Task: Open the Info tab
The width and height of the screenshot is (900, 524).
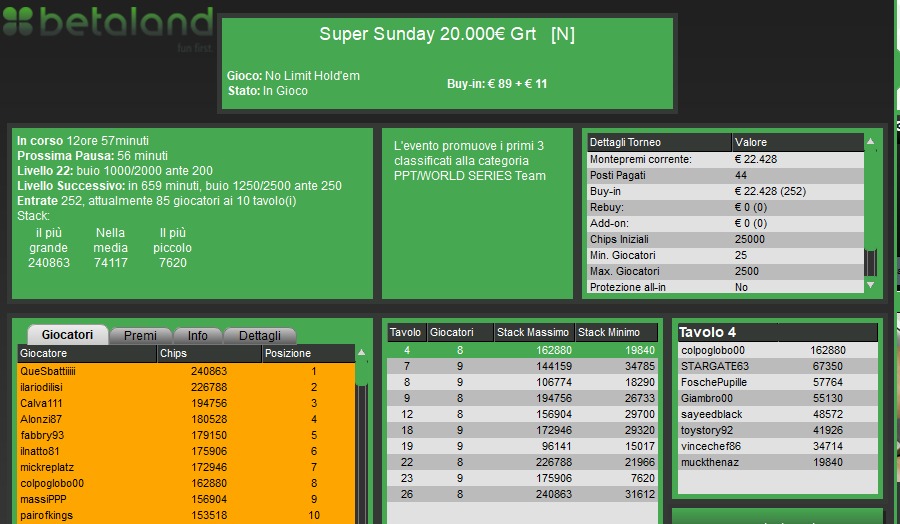Action: [197, 336]
